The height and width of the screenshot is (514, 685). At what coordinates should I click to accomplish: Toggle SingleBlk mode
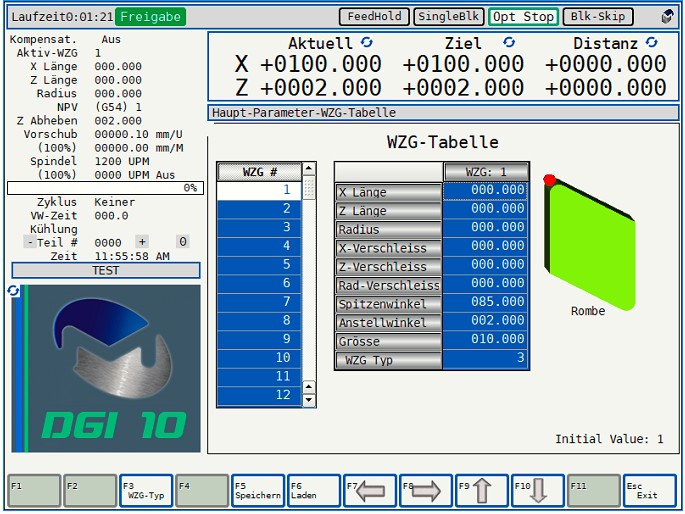tap(449, 17)
